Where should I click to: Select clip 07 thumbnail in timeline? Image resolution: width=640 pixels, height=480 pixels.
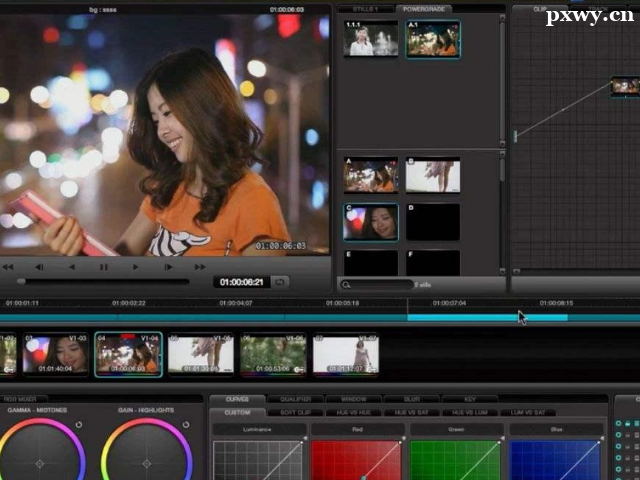pos(346,354)
